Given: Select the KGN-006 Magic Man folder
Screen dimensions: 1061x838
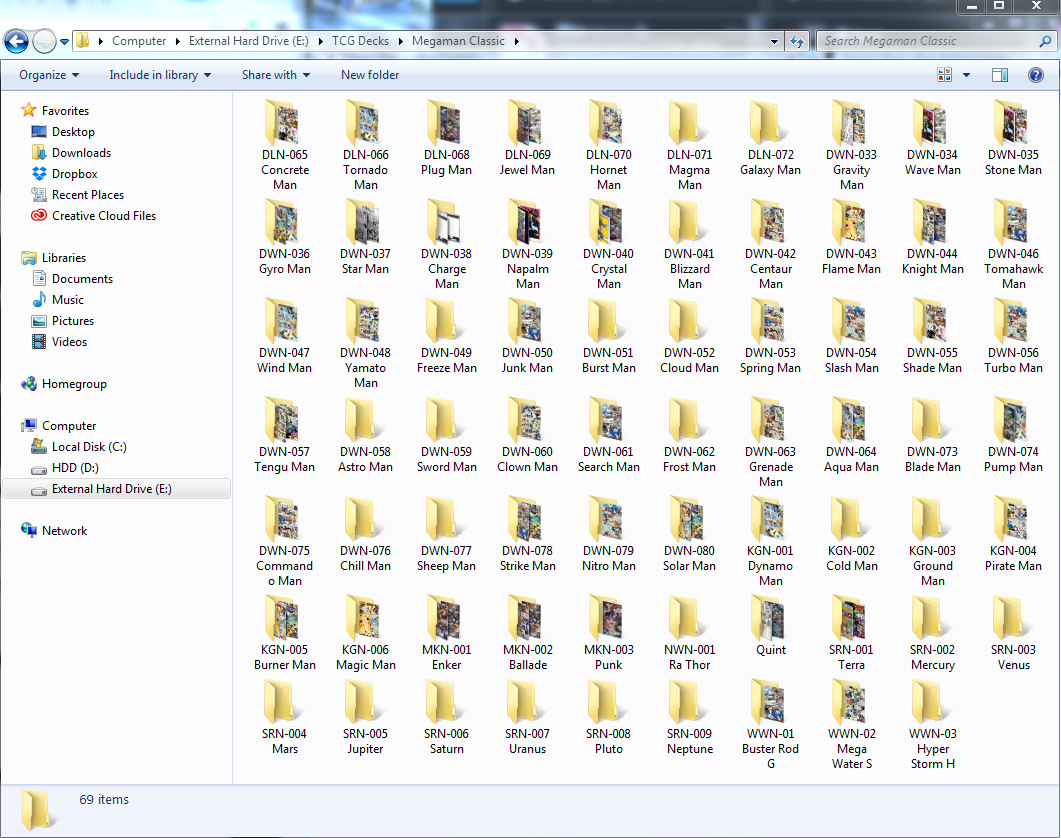Looking at the screenshot, I should pyautogui.click(x=365, y=632).
